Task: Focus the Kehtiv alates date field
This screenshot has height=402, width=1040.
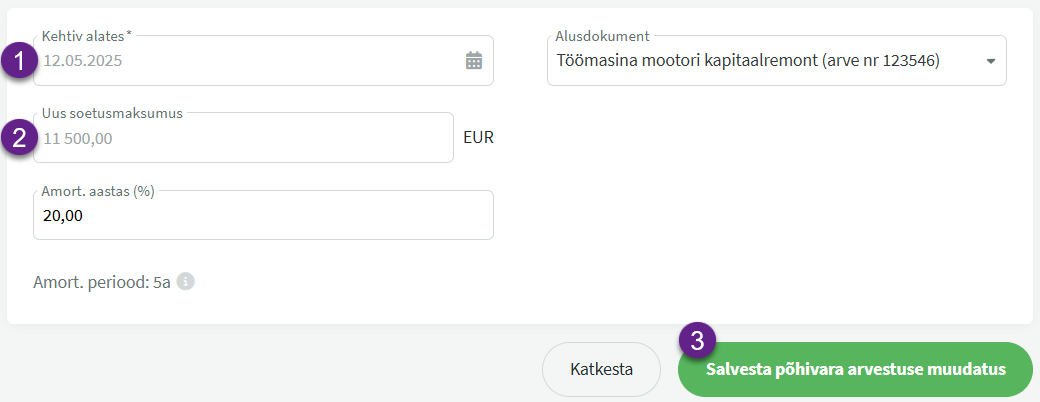Action: point(263,60)
